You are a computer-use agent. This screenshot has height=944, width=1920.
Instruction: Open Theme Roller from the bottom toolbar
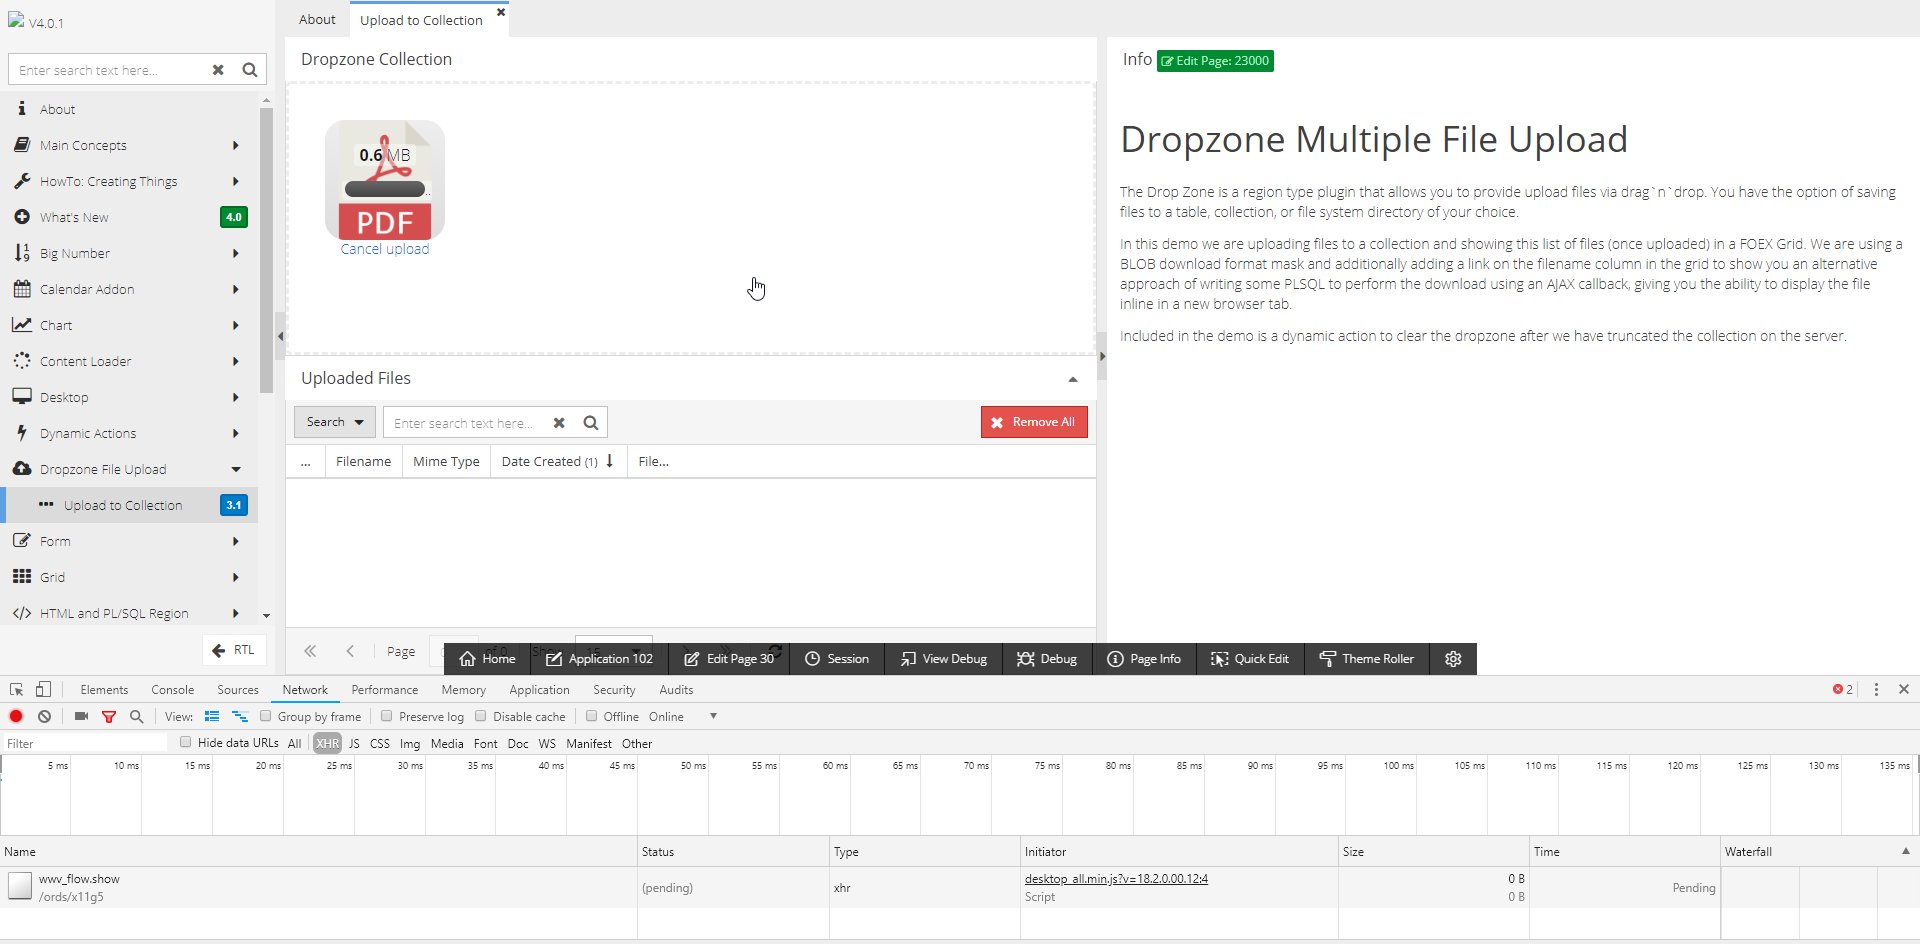(1366, 658)
